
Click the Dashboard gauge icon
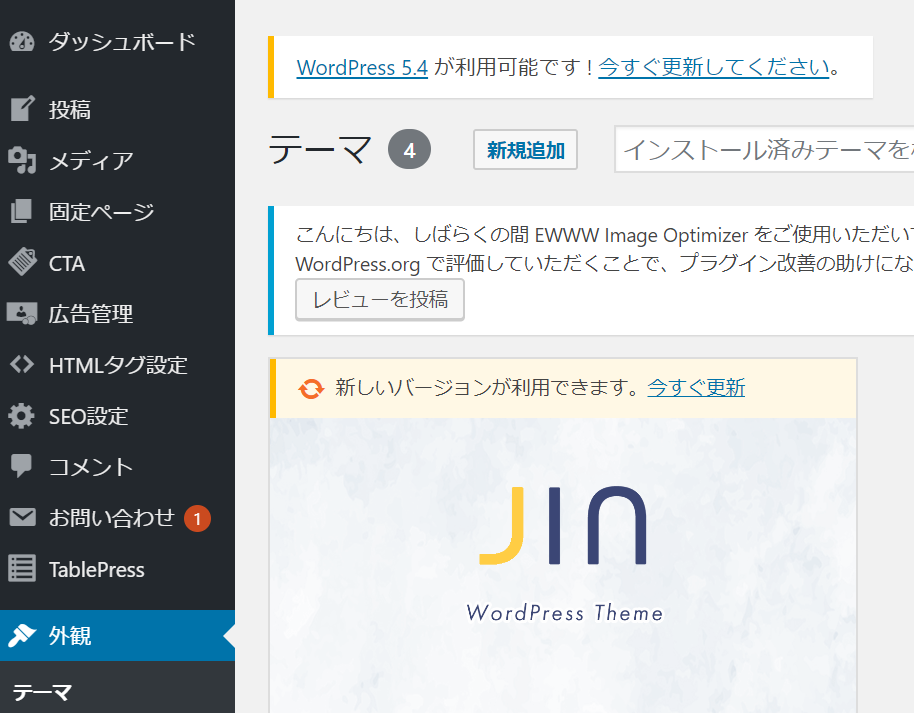point(22,42)
